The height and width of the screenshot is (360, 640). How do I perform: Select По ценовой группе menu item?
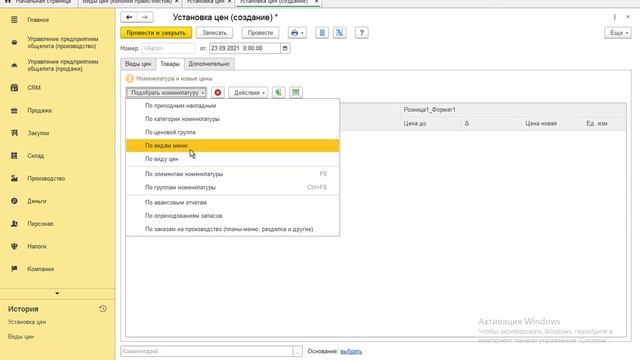coord(233,132)
